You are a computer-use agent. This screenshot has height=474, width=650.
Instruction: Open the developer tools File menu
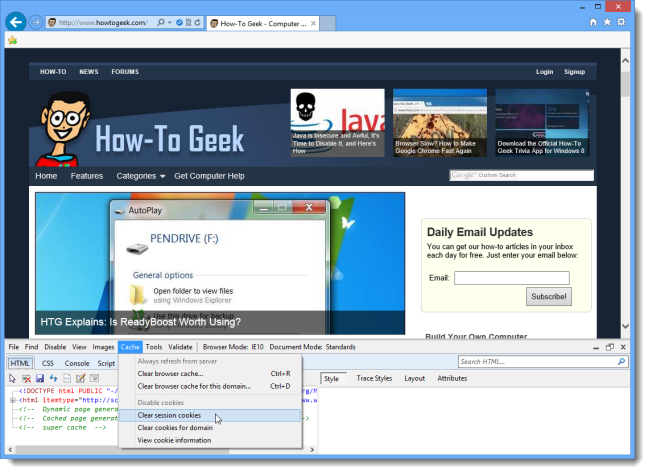tap(14, 347)
